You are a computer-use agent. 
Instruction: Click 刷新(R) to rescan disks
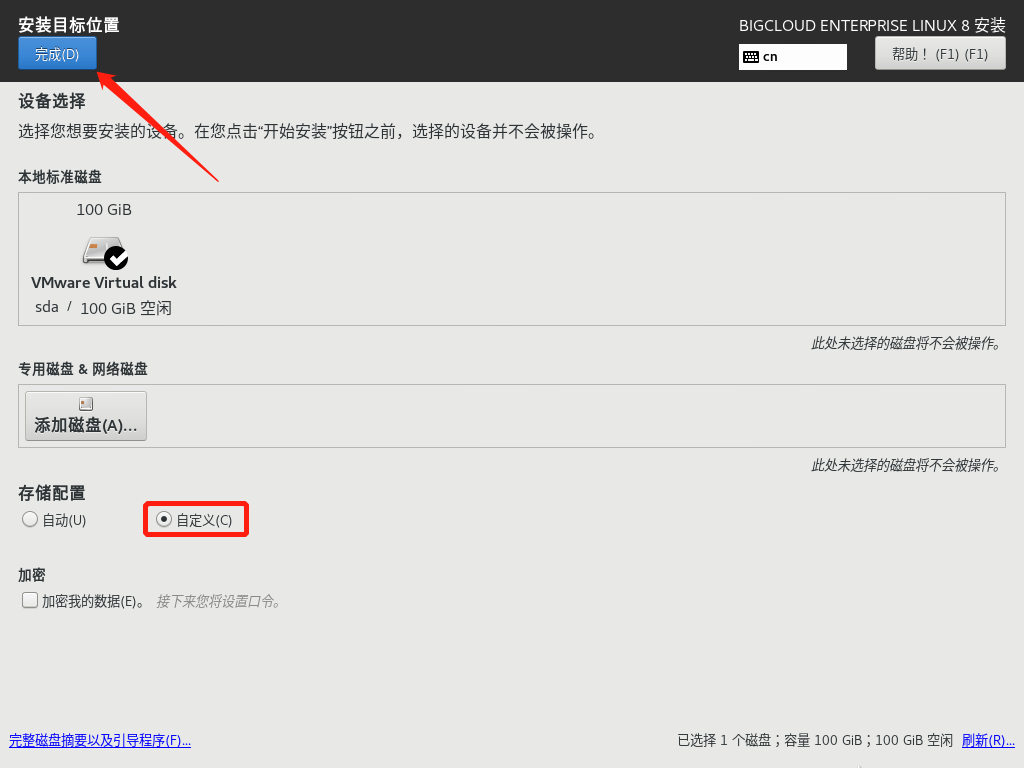click(988, 740)
